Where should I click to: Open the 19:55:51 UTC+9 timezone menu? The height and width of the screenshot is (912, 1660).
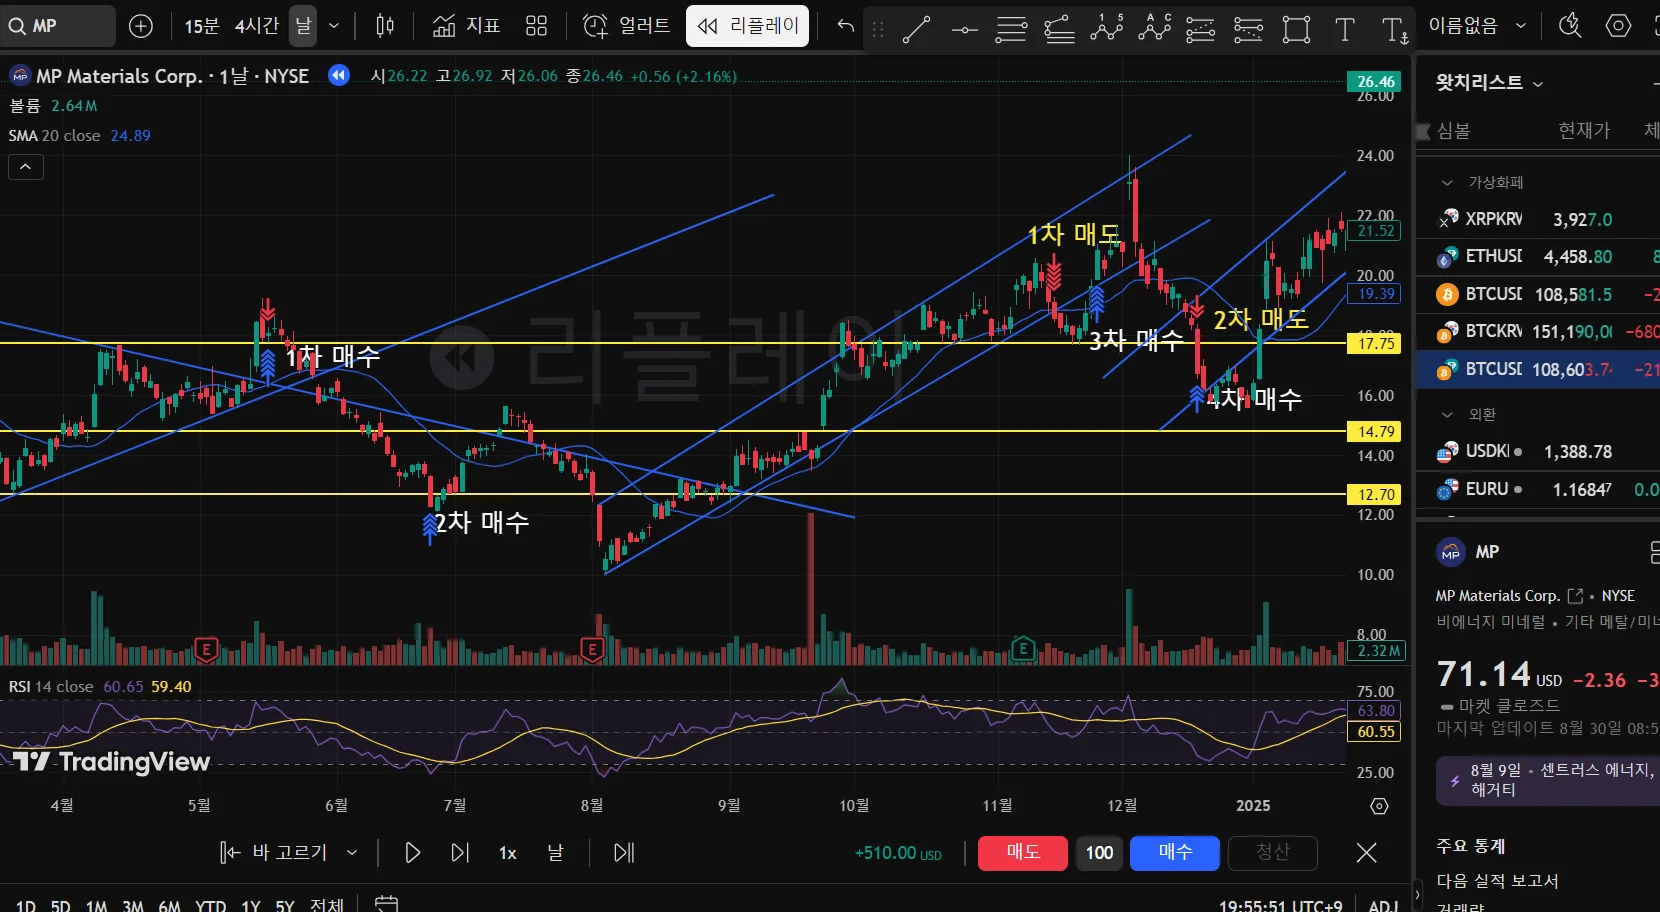(1280, 906)
